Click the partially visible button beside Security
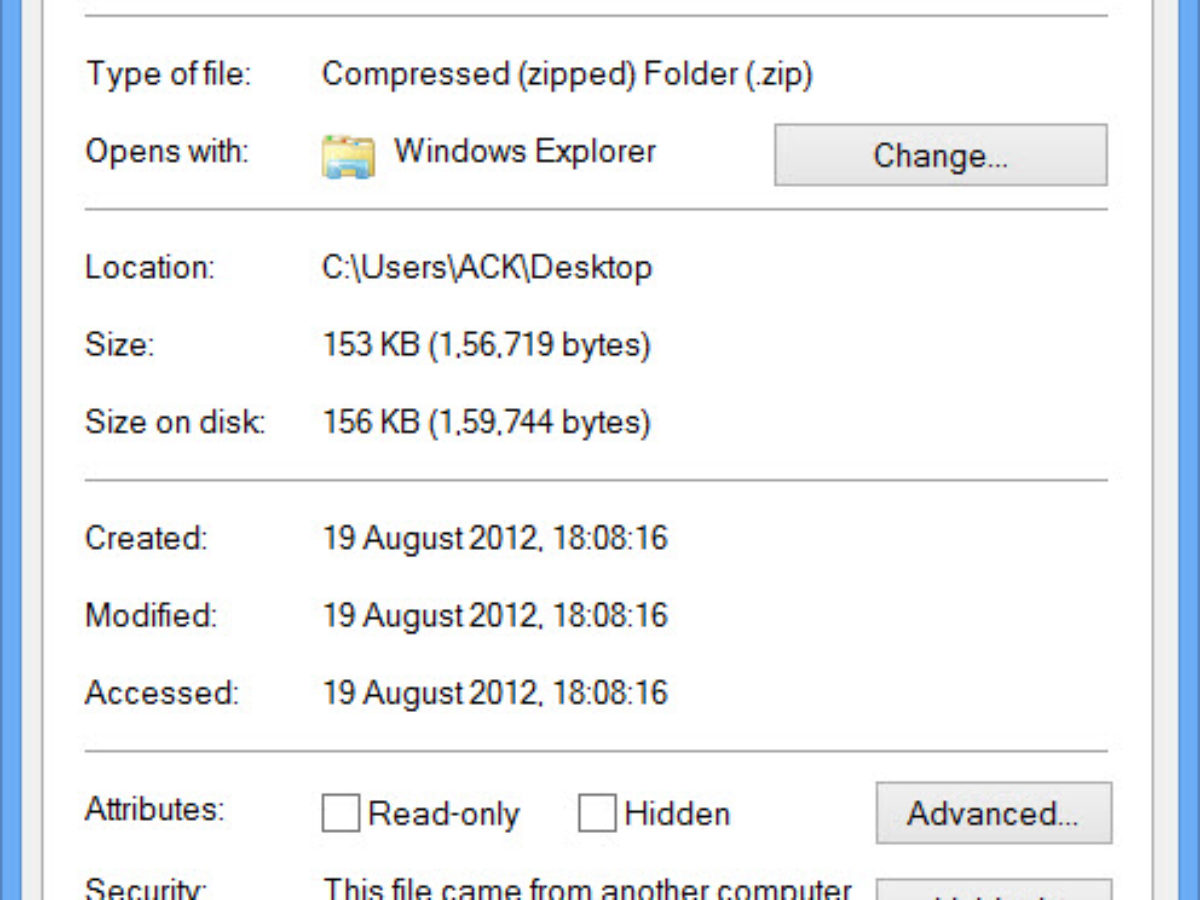 pyautogui.click(x=993, y=889)
